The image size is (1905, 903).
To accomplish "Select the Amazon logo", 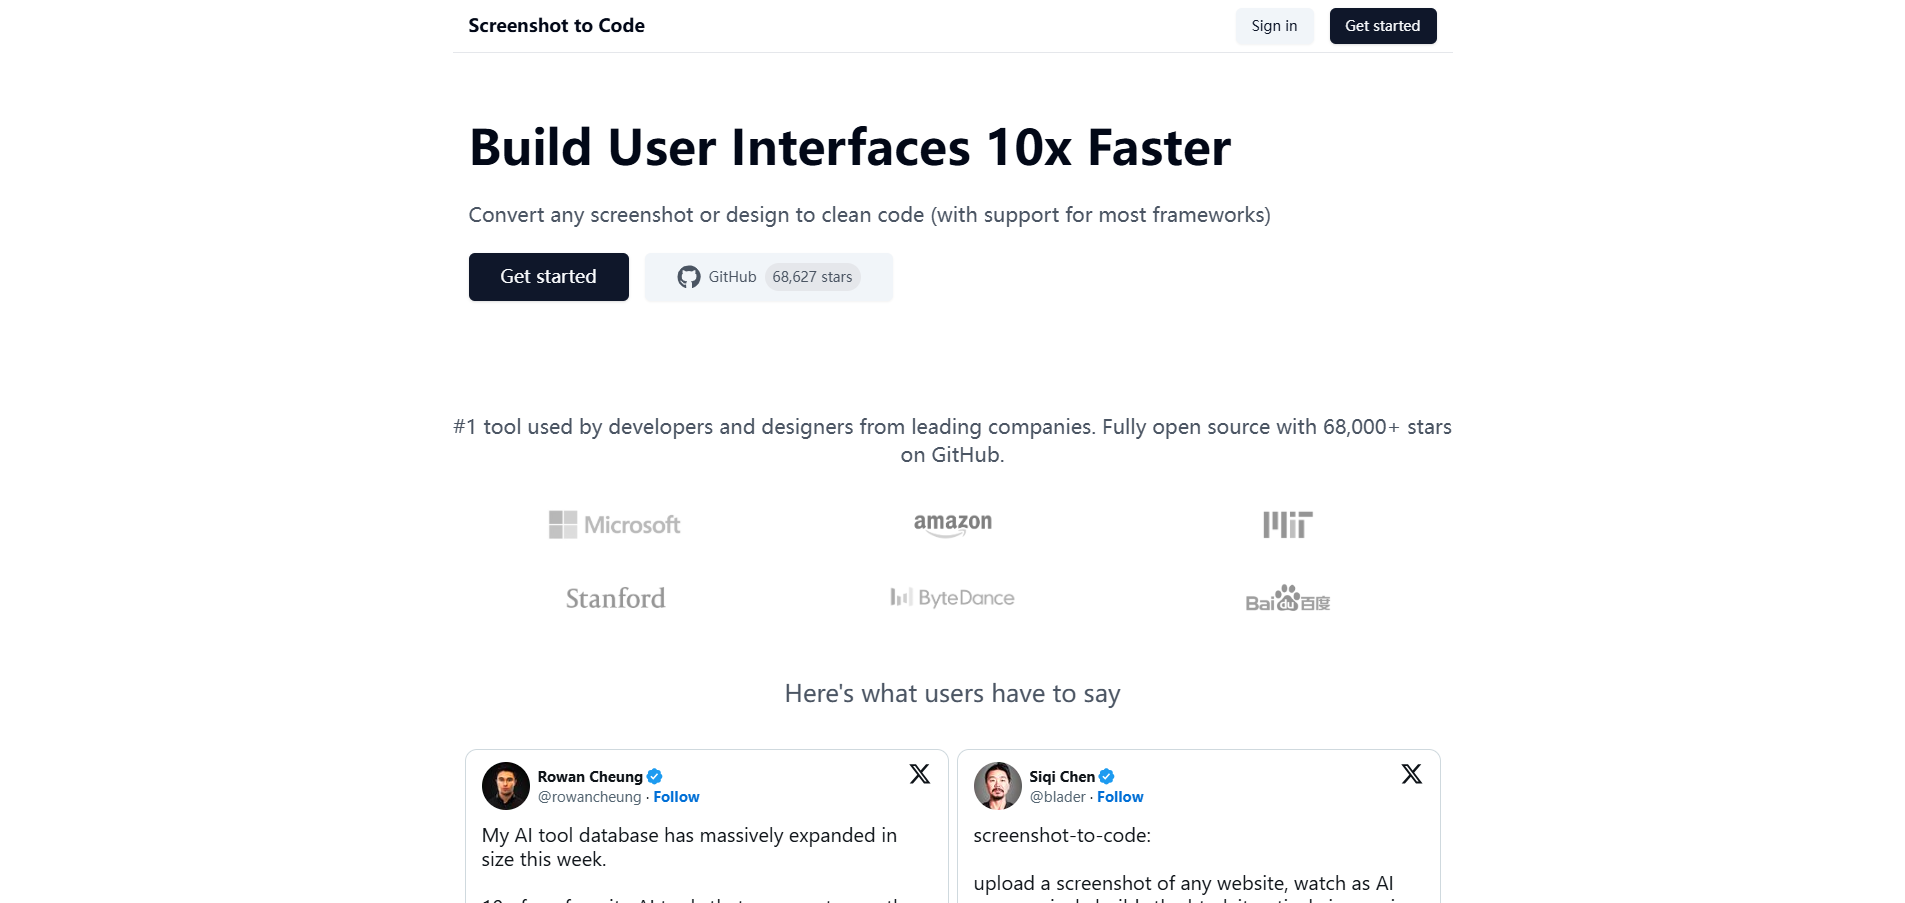I will [x=952, y=523].
